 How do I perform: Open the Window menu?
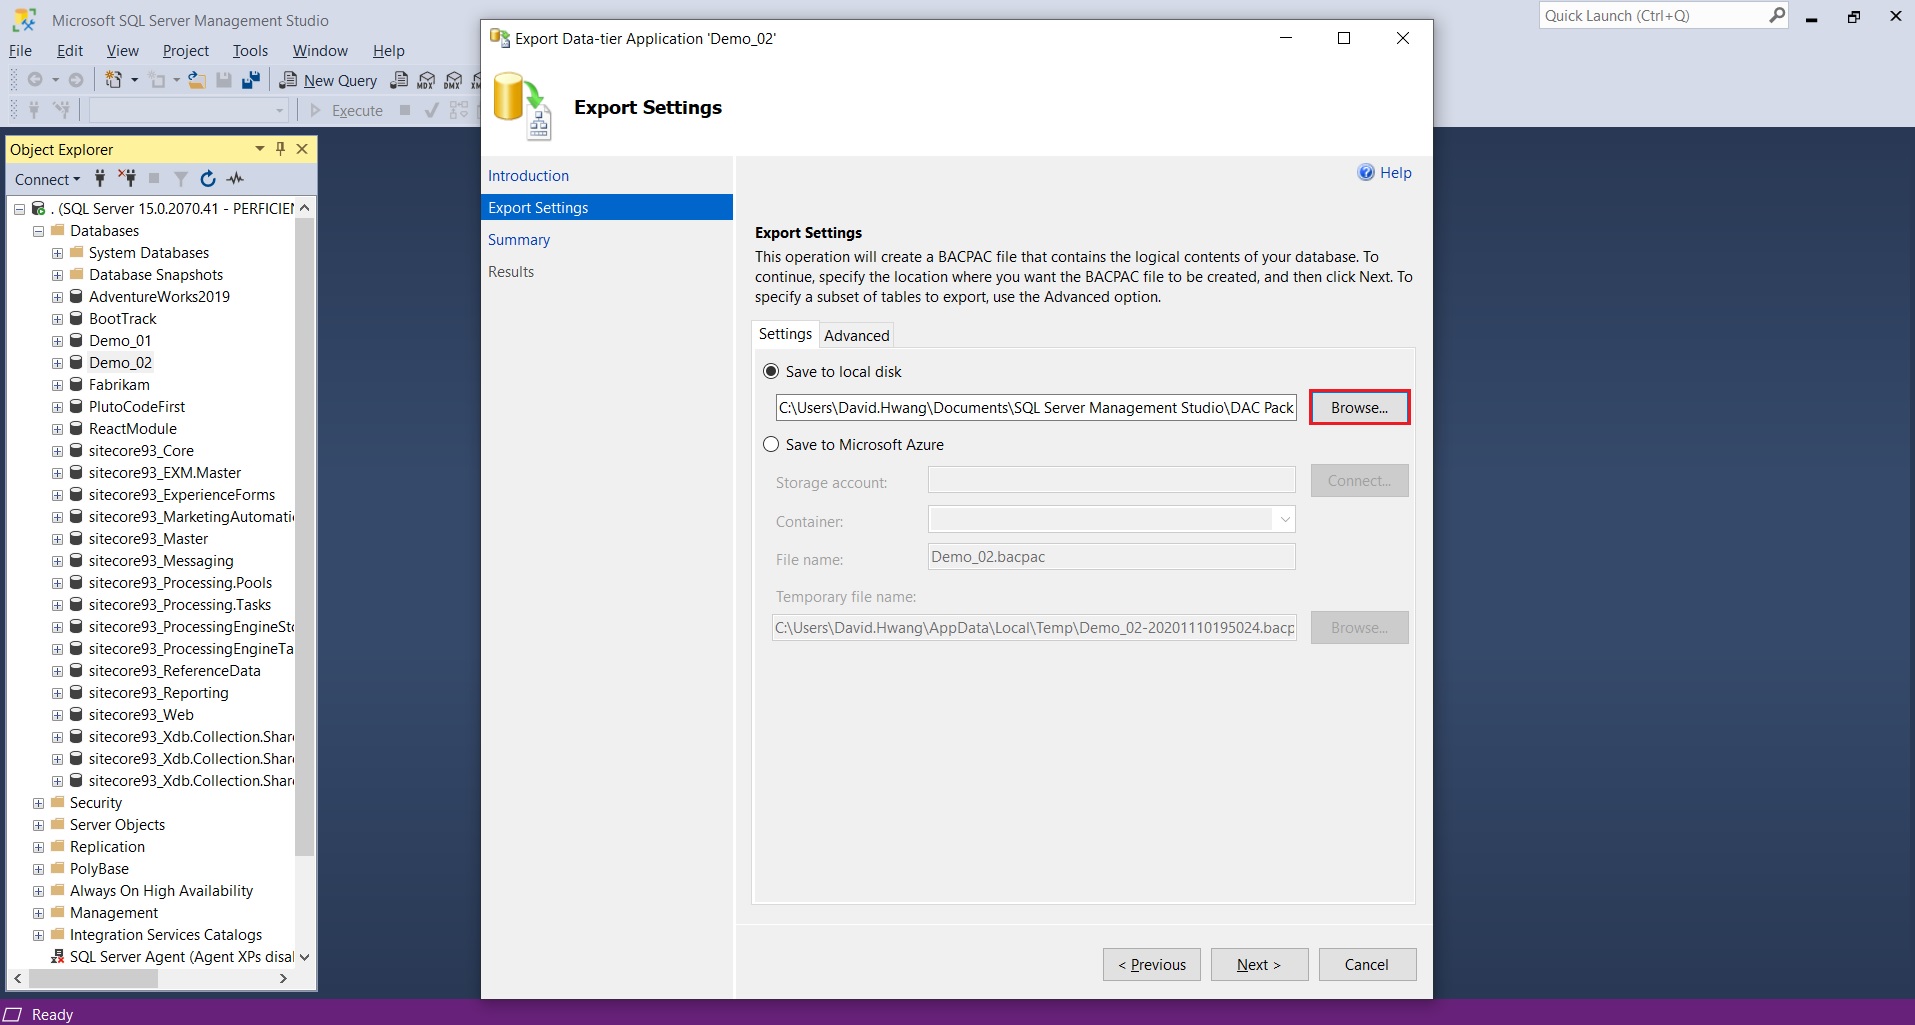pos(320,50)
